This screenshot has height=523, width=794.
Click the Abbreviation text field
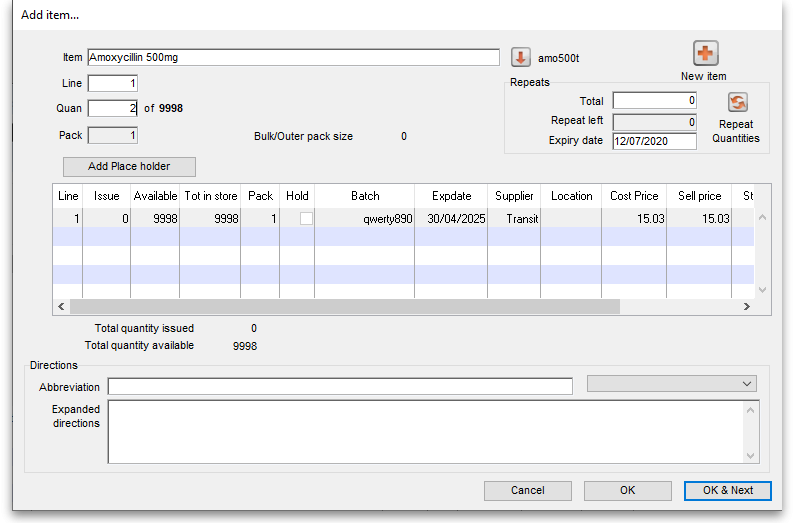[340, 387]
